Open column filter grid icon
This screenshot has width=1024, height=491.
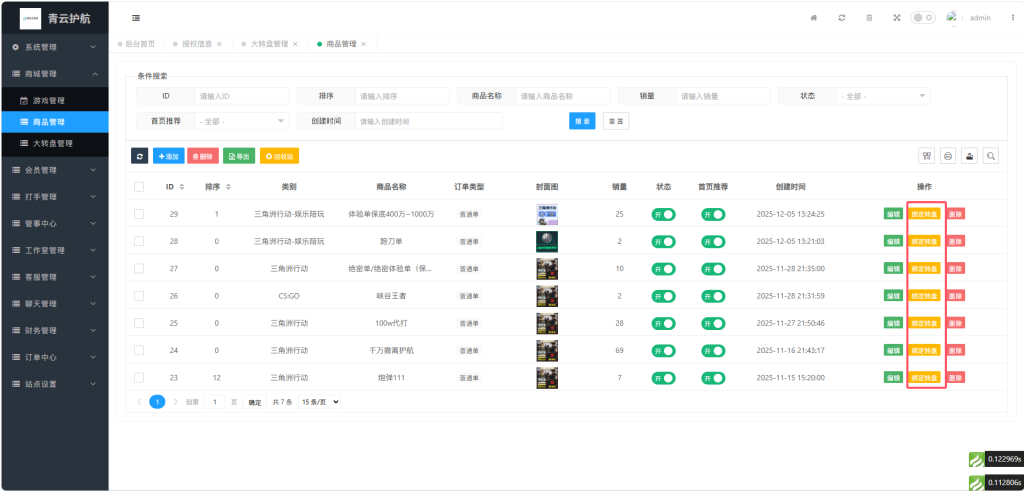click(x=926, y=156)
